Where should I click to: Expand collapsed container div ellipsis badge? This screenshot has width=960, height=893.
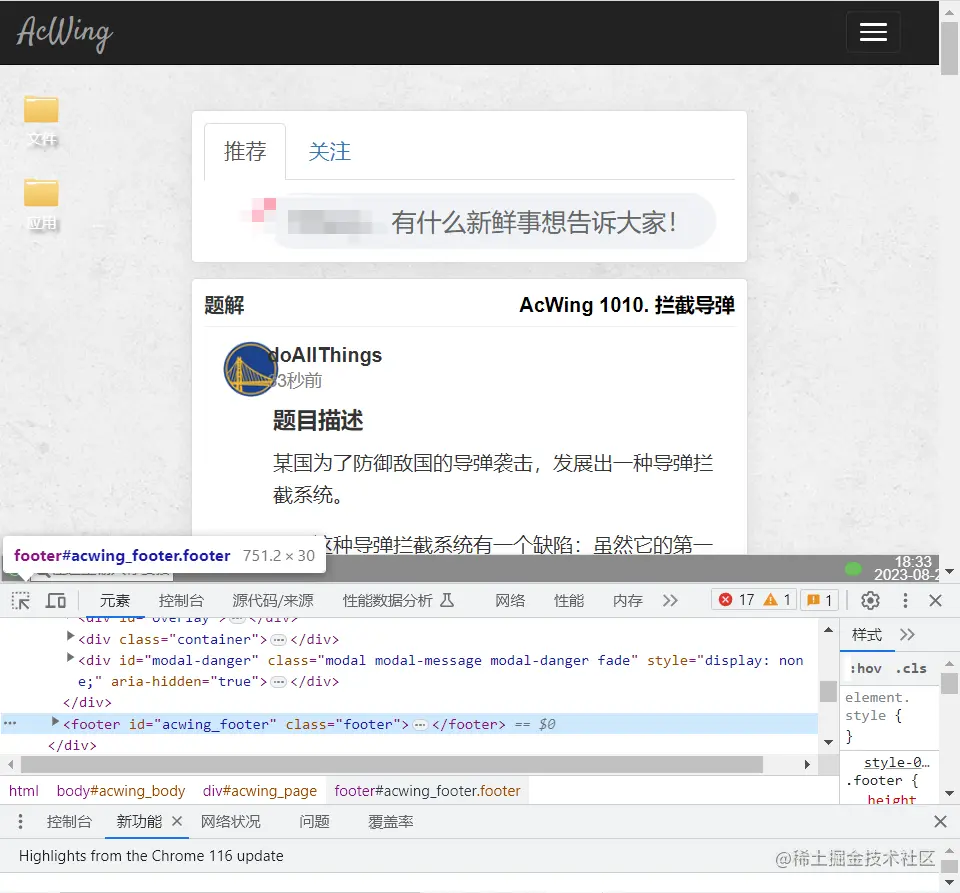click(x=279, y=640)
